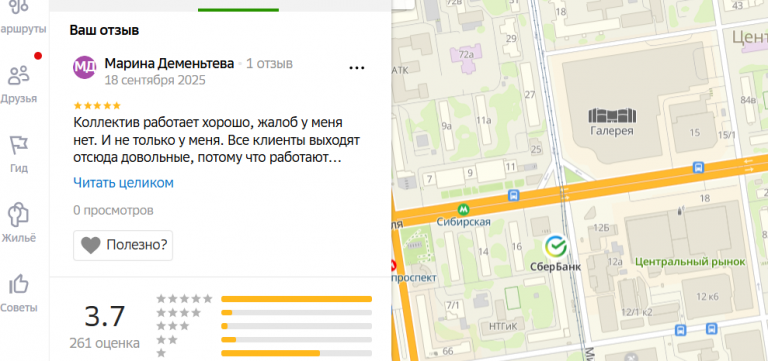Click the Сибирская metro station icon
The height and width of the screenshot is (361, 768).
click(x=464, y=210)
